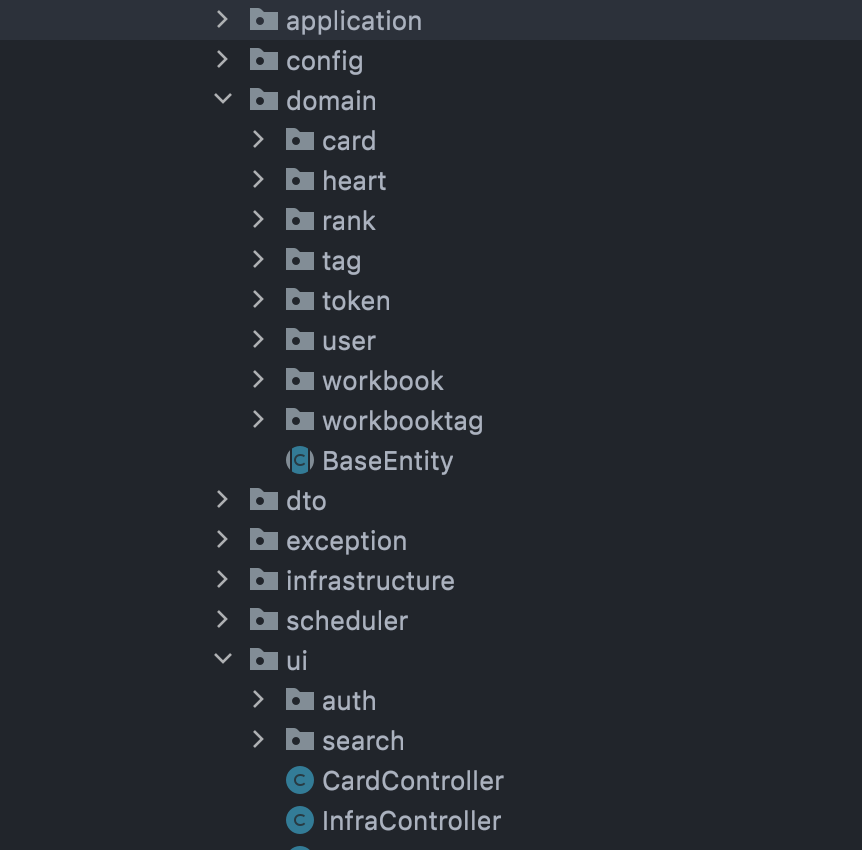Select the exception package label
This screenshot has width=862, height=850.
coord(346,542)
